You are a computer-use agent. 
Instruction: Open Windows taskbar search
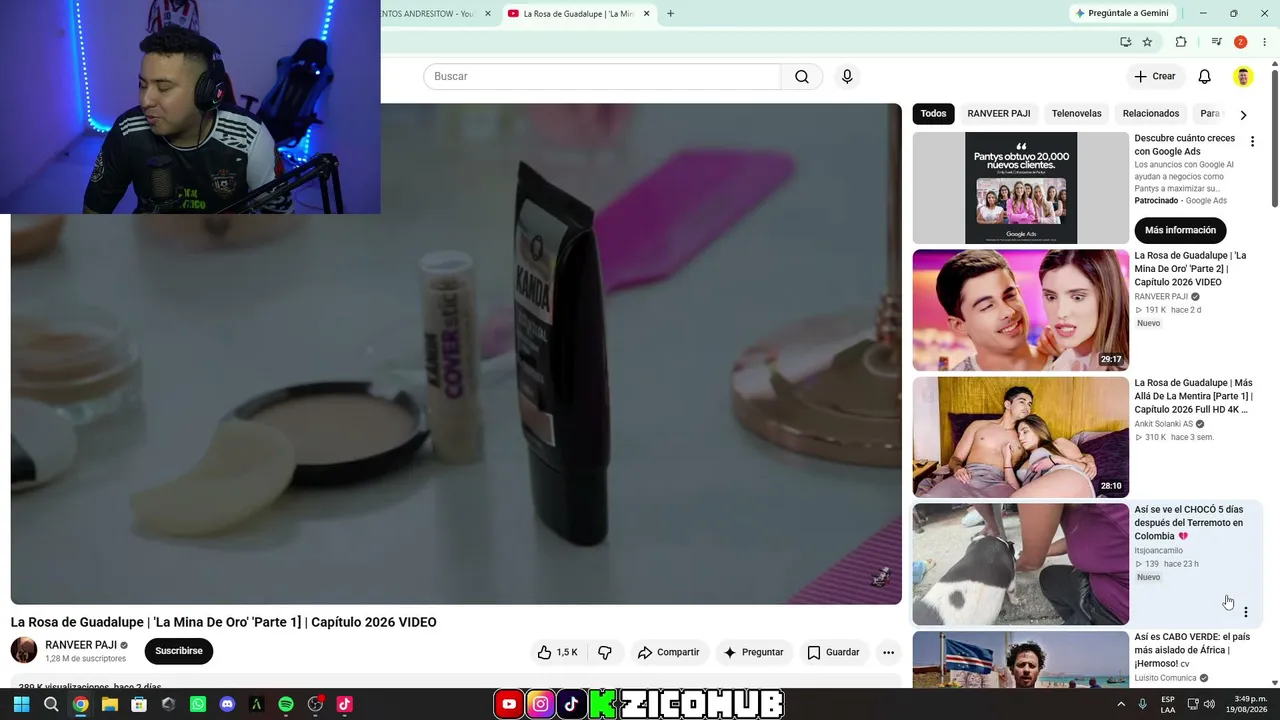click(x=51, y=704)
